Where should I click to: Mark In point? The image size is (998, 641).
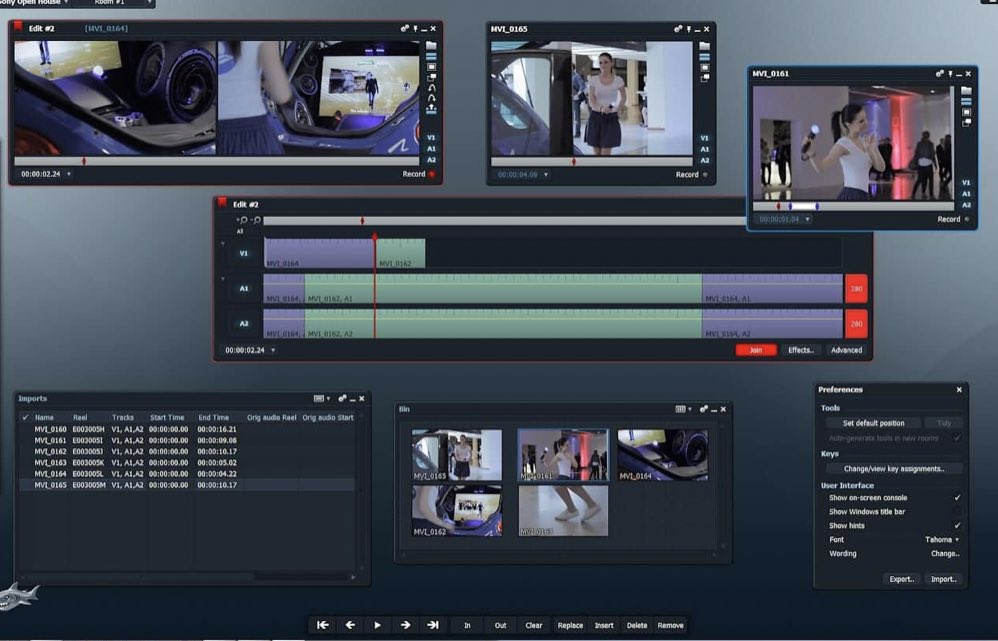467,626
